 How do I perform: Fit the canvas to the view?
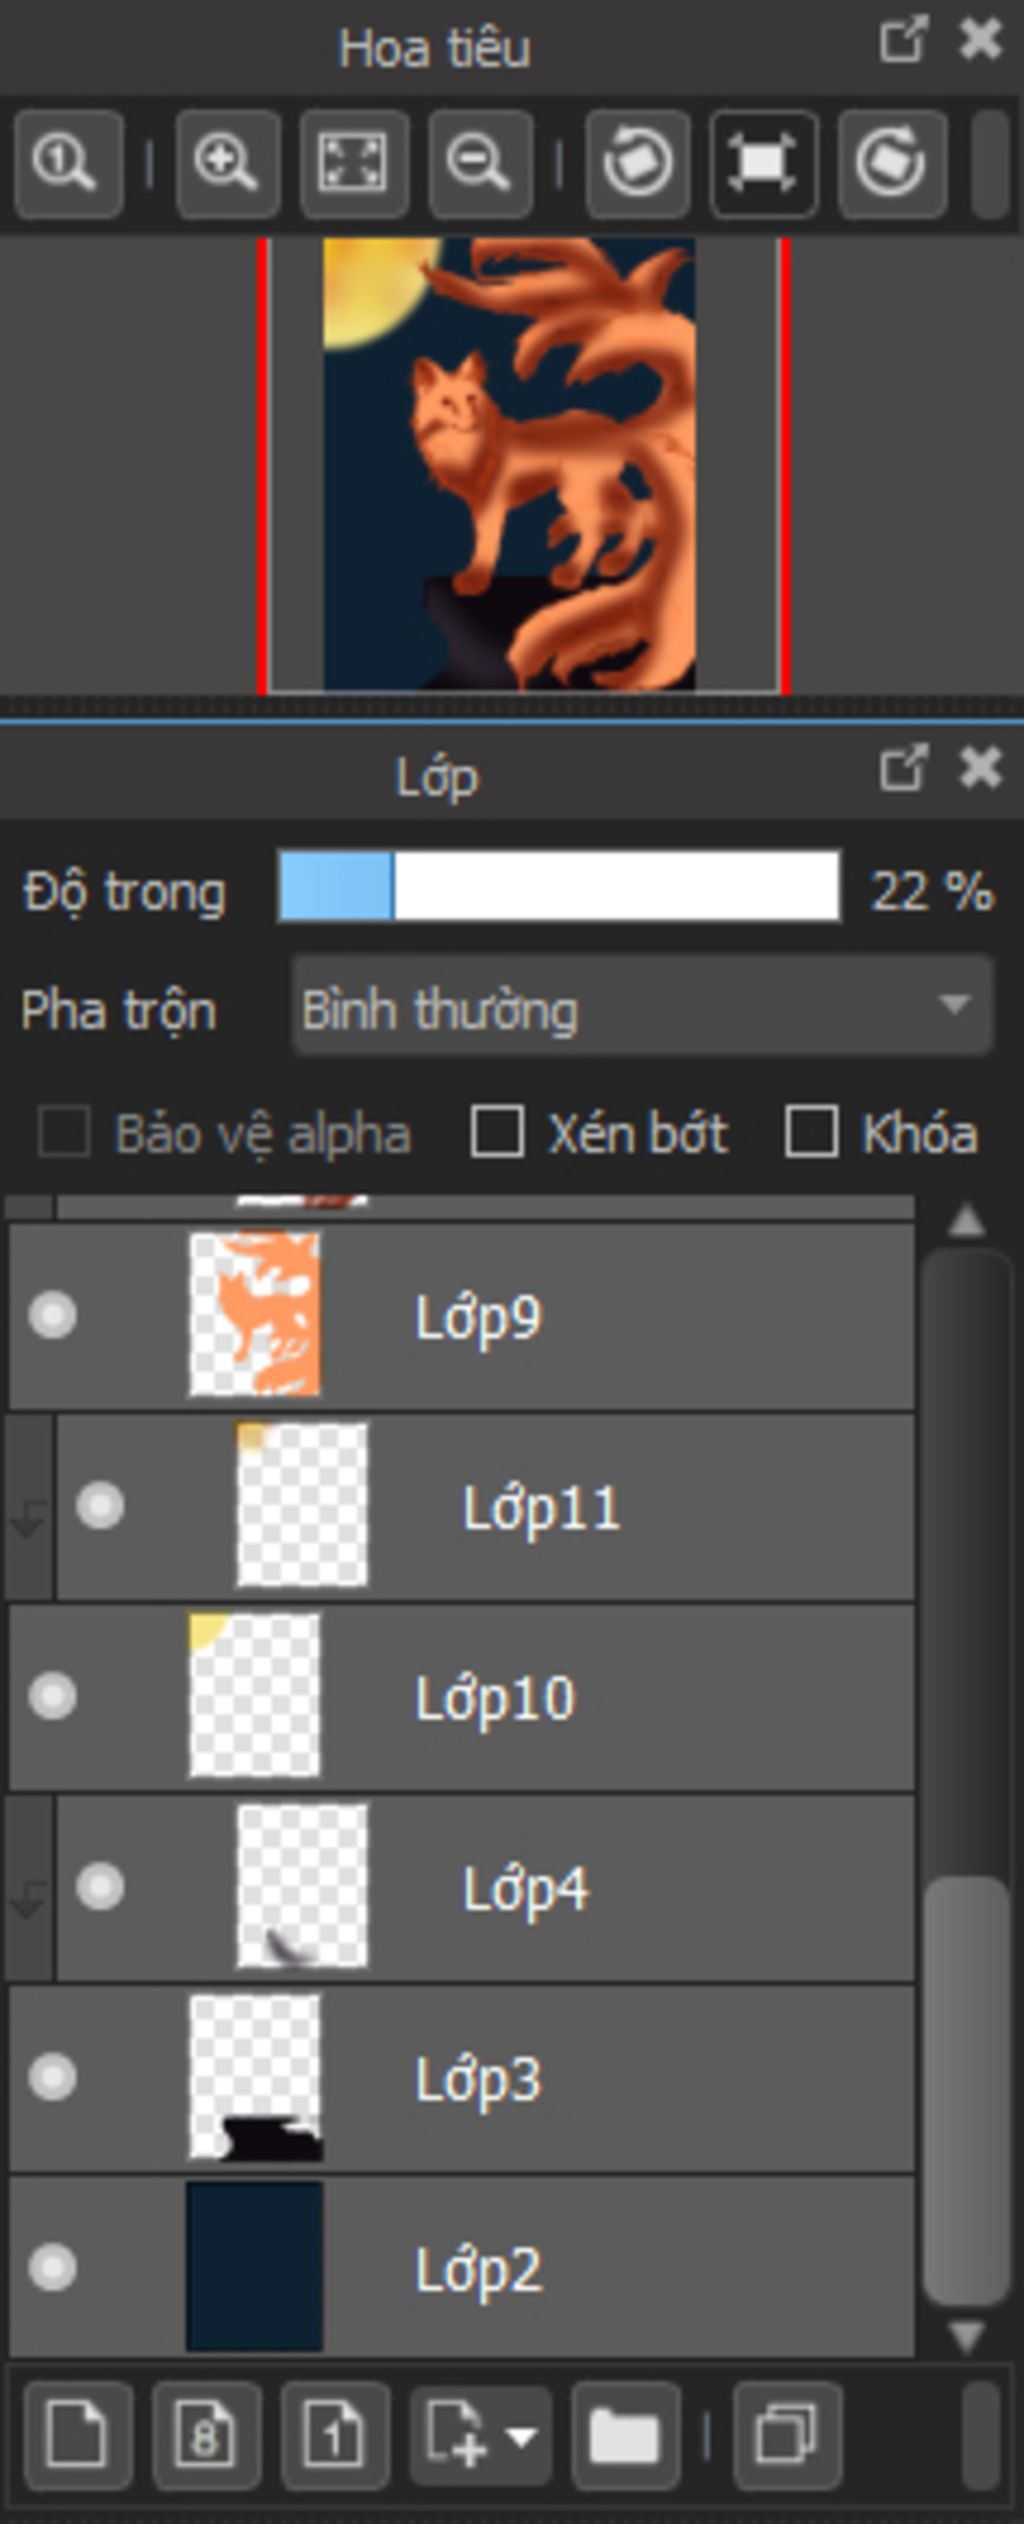[354, 163]
